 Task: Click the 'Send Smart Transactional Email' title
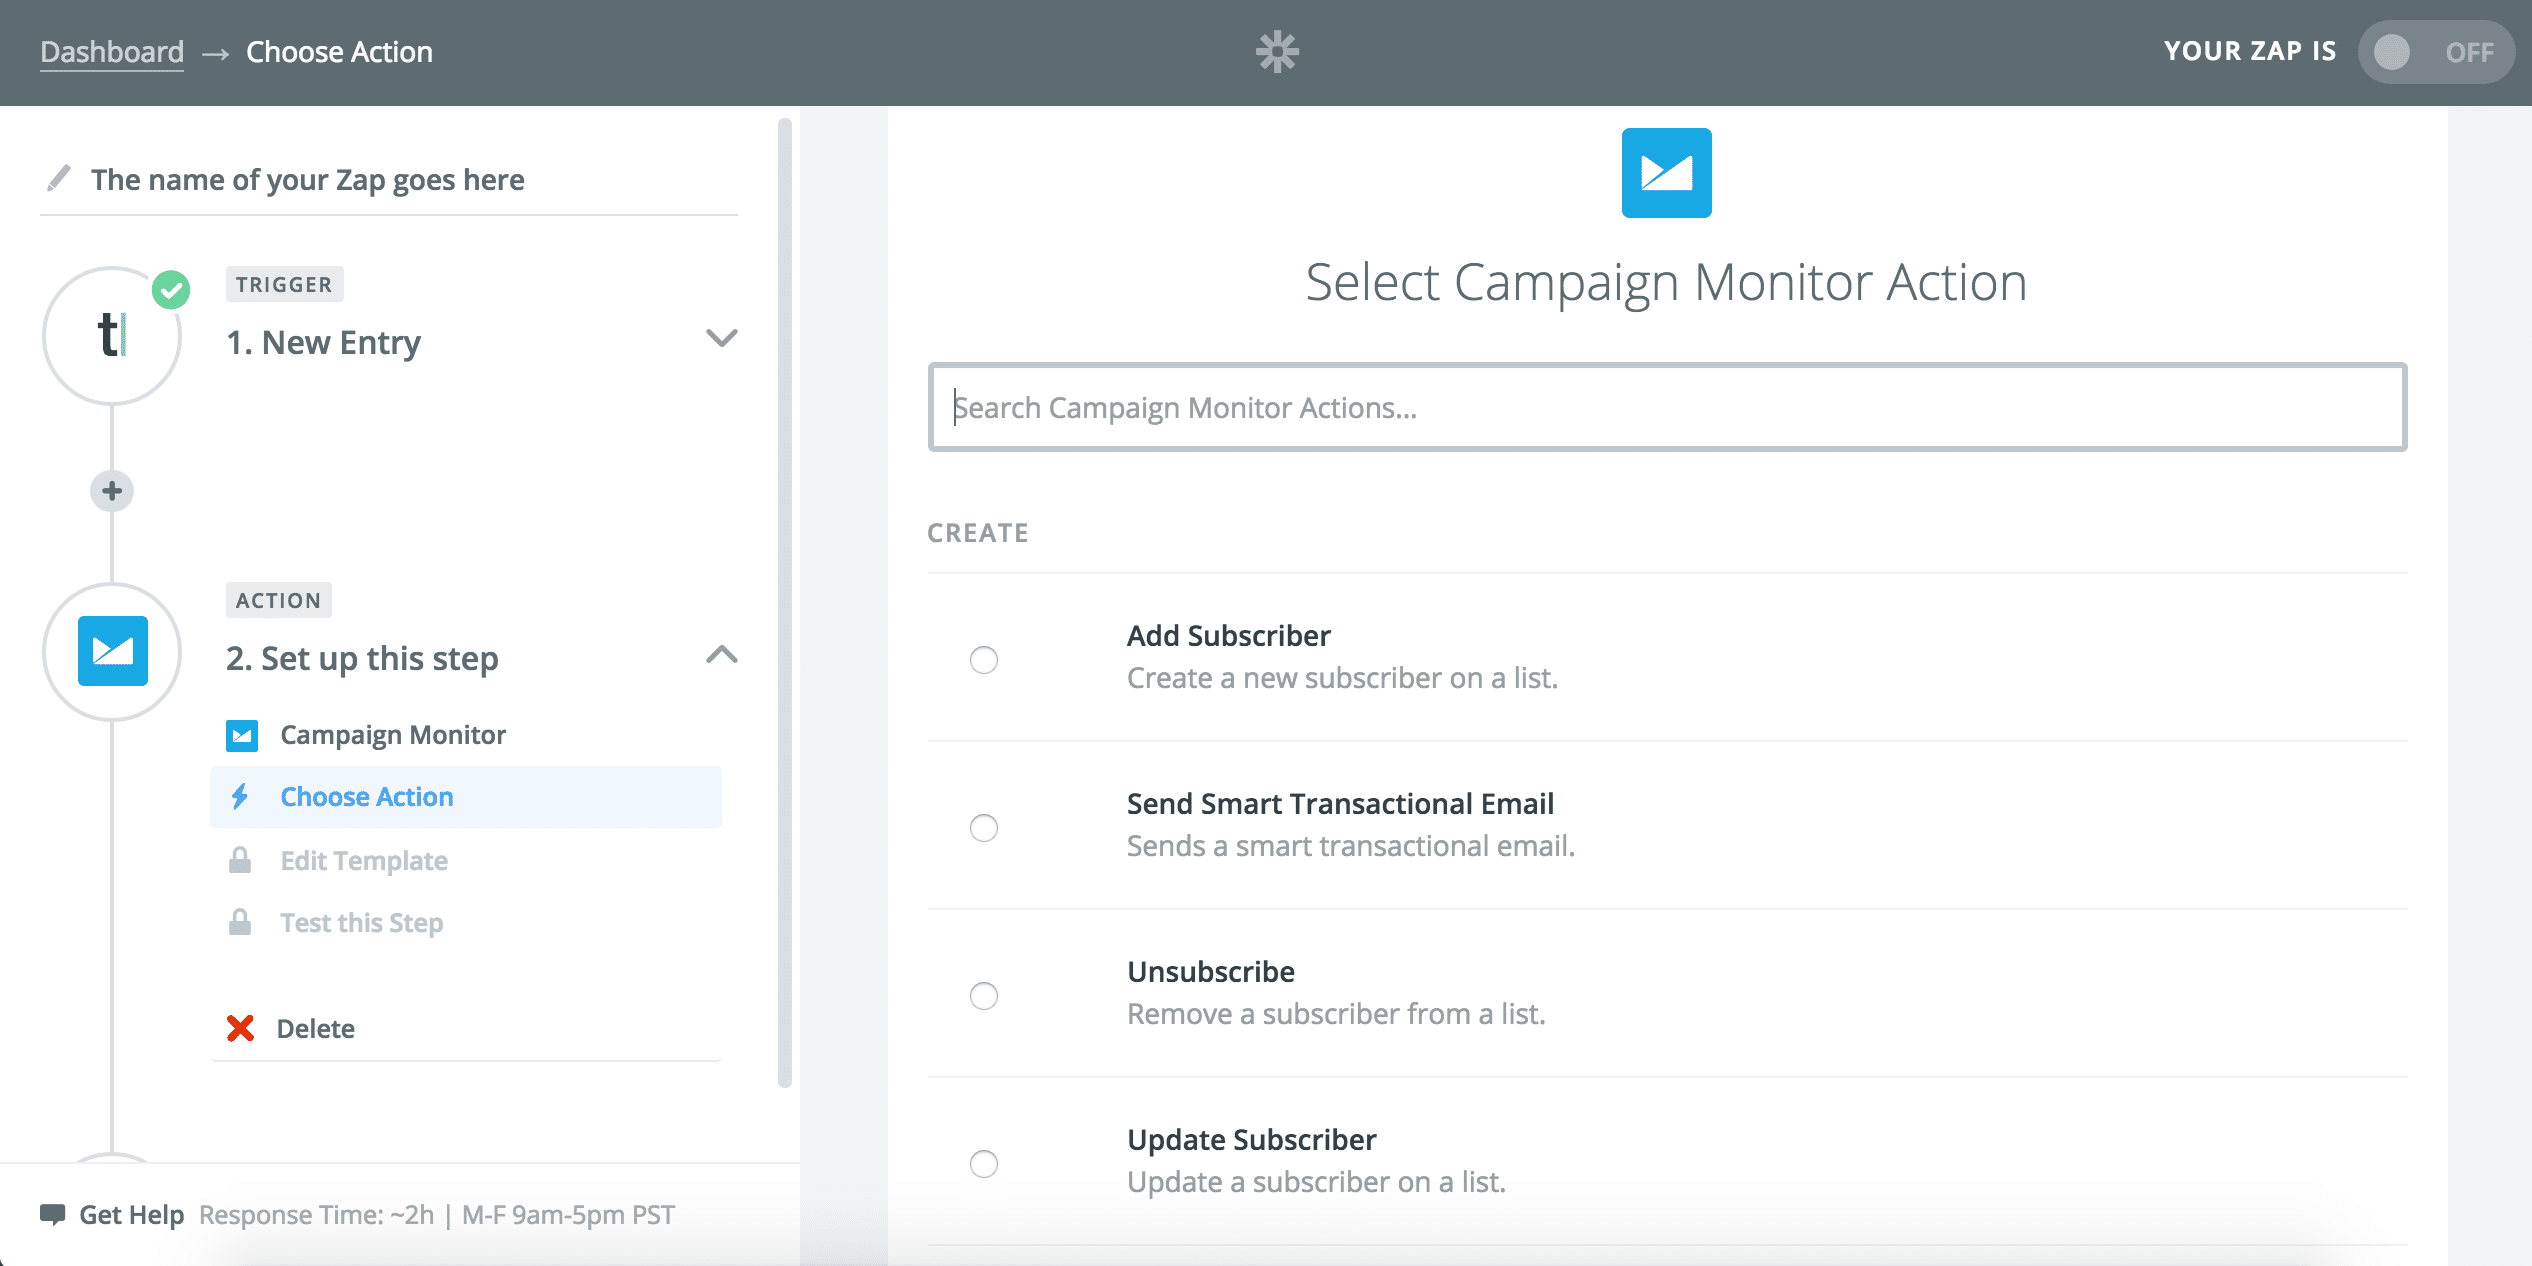tap(1340, 804)
